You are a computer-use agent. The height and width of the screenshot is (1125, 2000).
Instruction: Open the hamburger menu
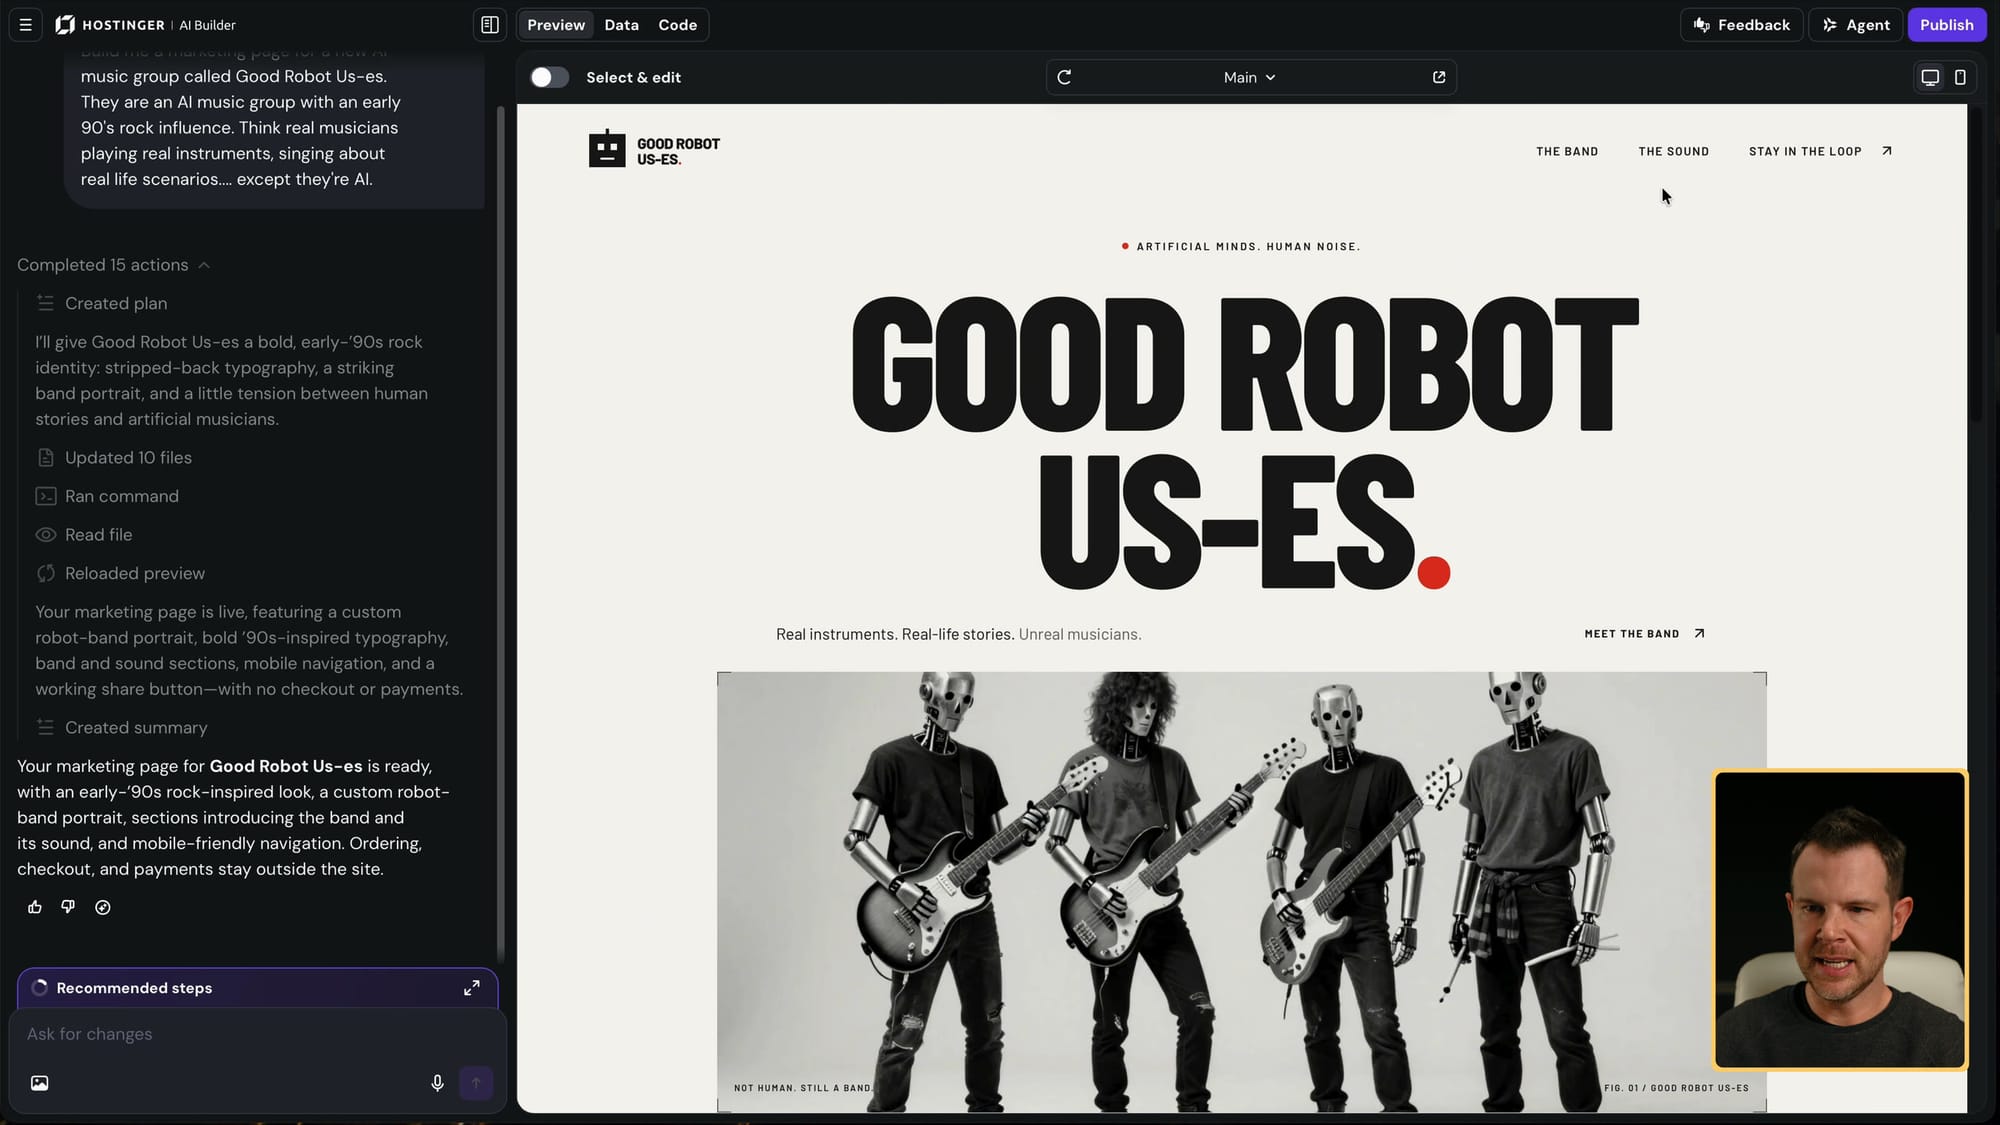(x=26, y=25)
